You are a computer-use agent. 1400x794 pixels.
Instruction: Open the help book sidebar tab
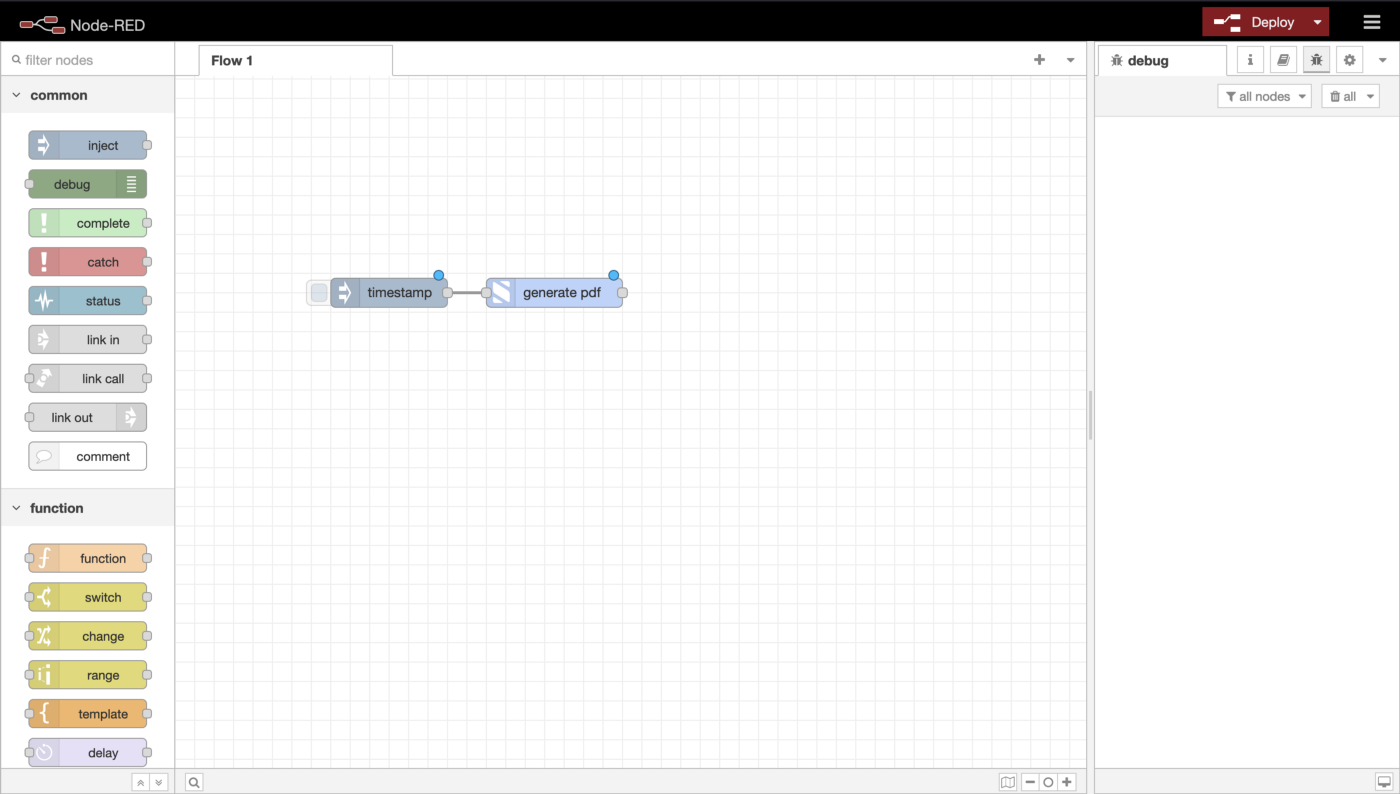click(x=1283, y=60)
